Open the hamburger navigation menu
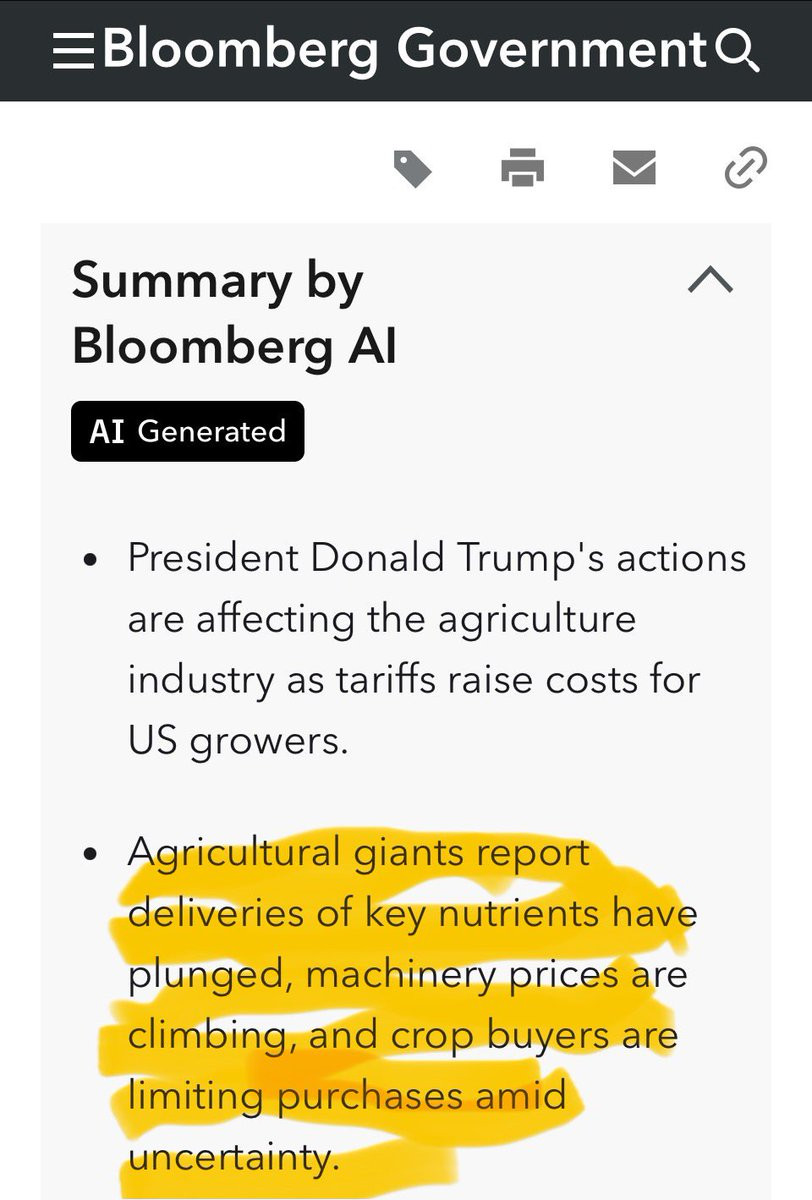Screen dimensions: 812x1200 73,50
